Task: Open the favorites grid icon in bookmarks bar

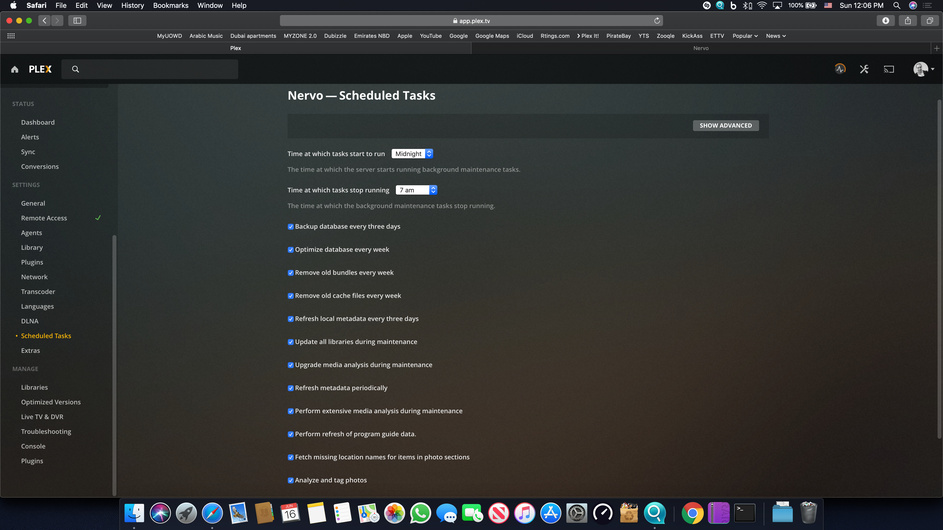Action: click(11, 36)
